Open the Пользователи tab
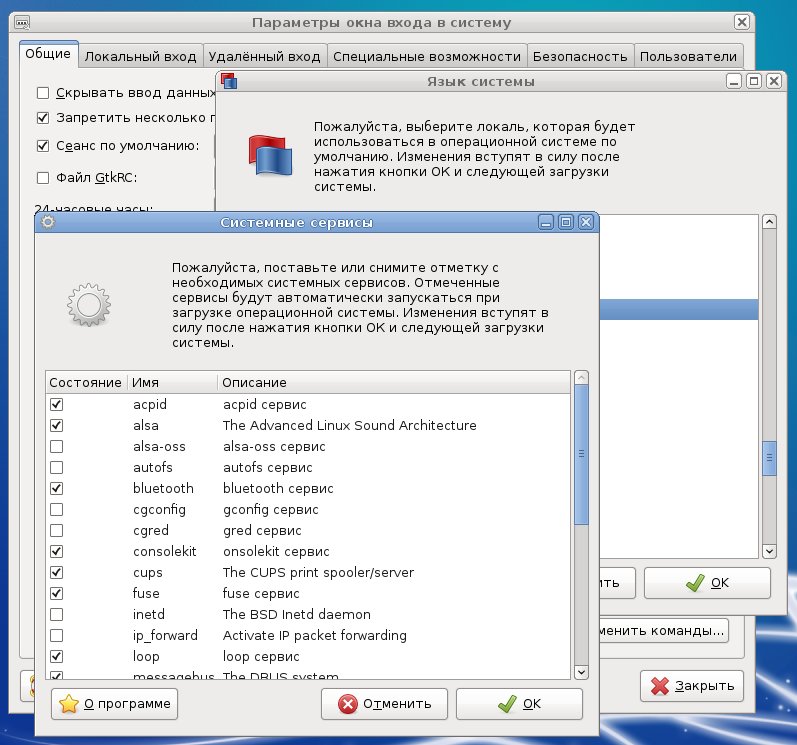797x745 pixels. [x=689, y=56]
